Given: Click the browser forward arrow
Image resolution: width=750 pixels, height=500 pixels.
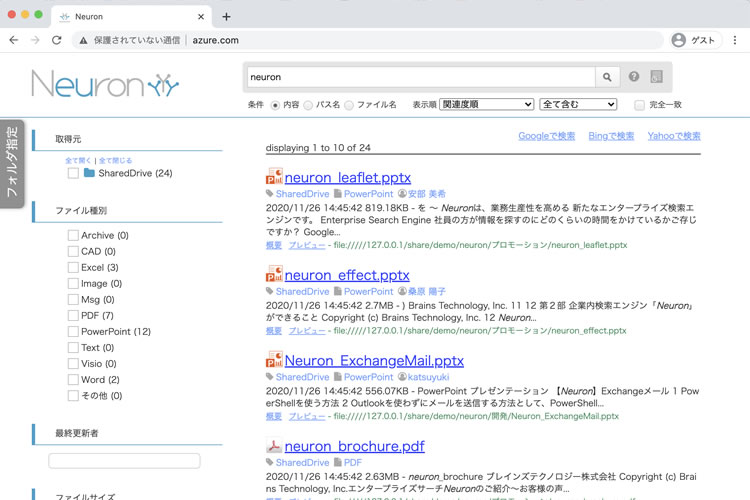Looking at the screenshot, I should [35, 40].
